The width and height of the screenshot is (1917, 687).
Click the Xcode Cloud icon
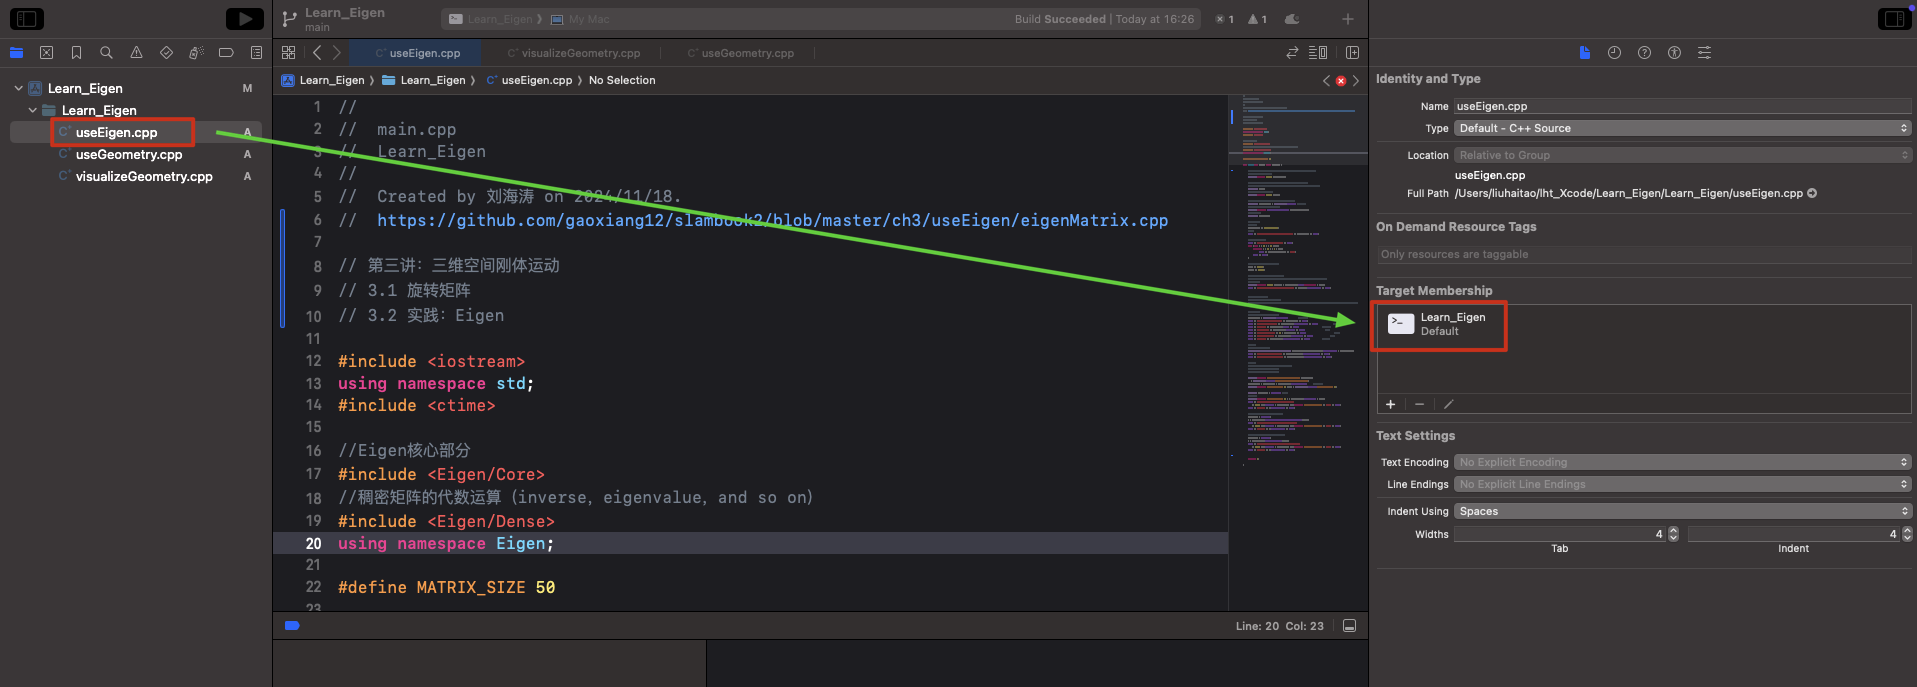1292,19
